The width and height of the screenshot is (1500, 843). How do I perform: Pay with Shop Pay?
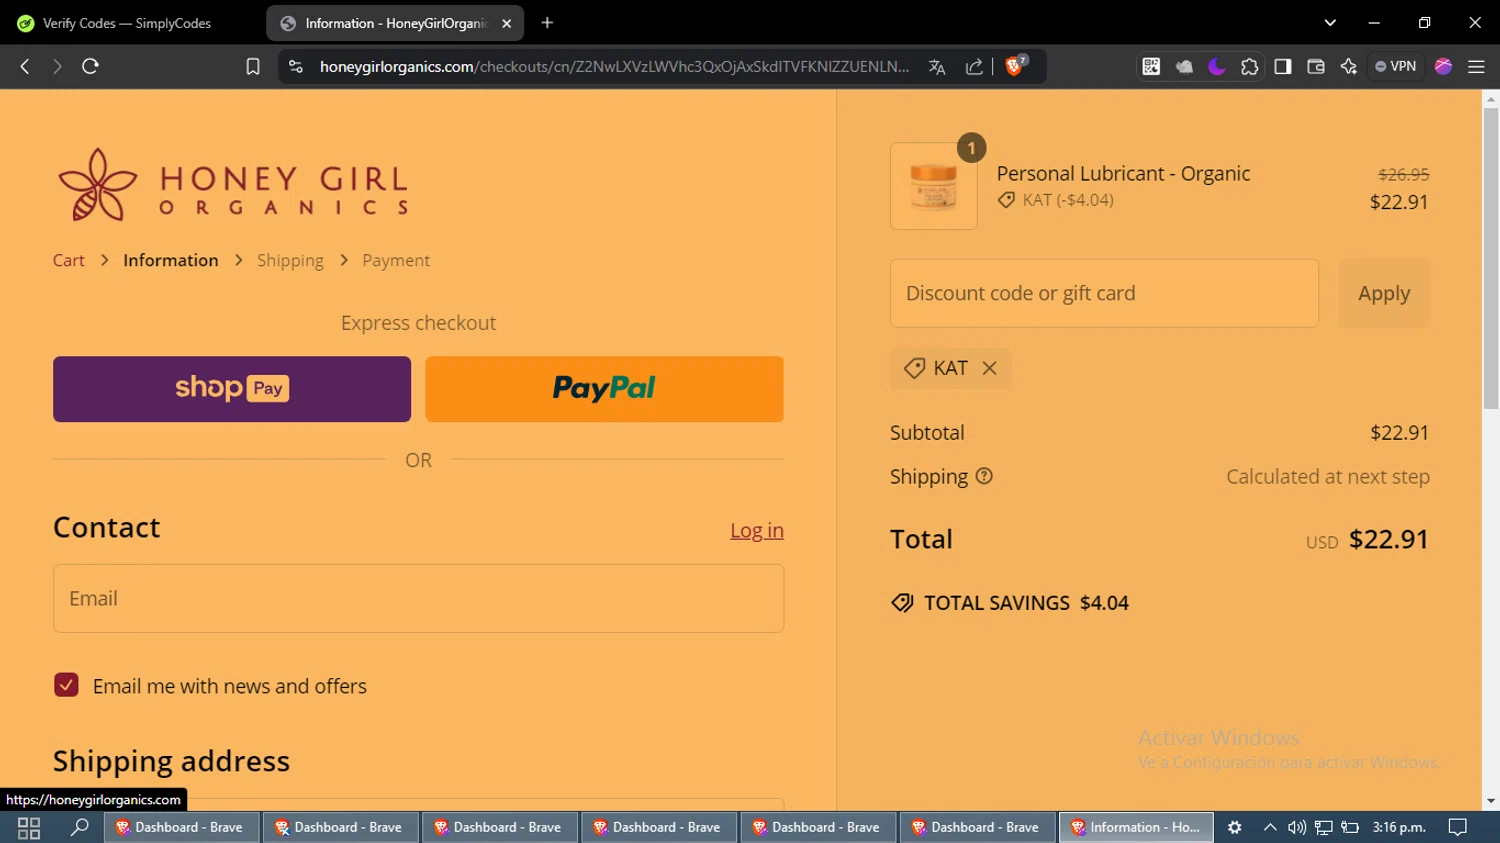[232, 389]
